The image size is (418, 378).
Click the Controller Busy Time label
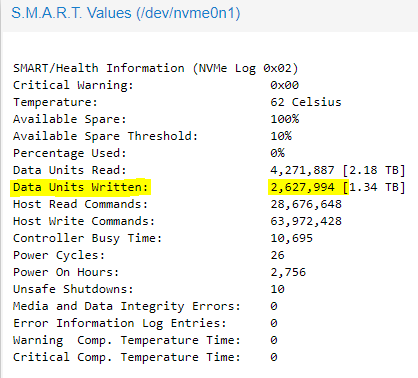pos(87,238)
